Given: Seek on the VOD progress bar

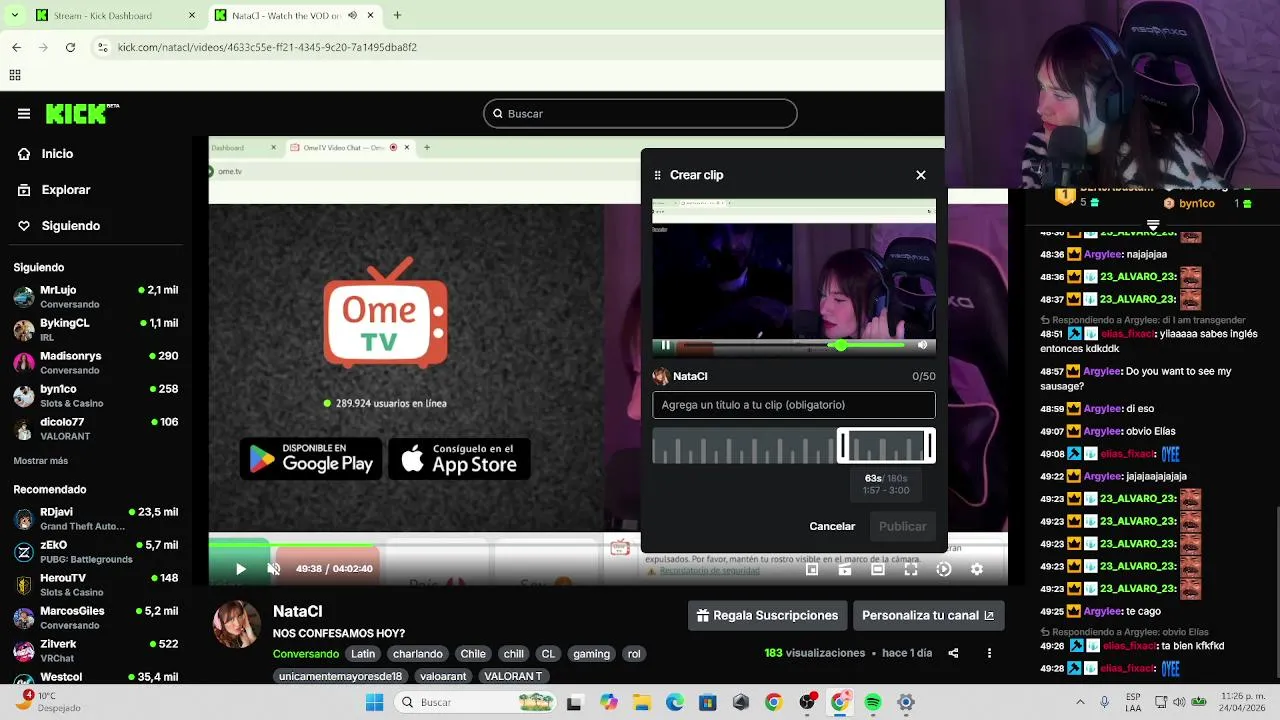Looking at the screenshot, I should click(608, 546).
